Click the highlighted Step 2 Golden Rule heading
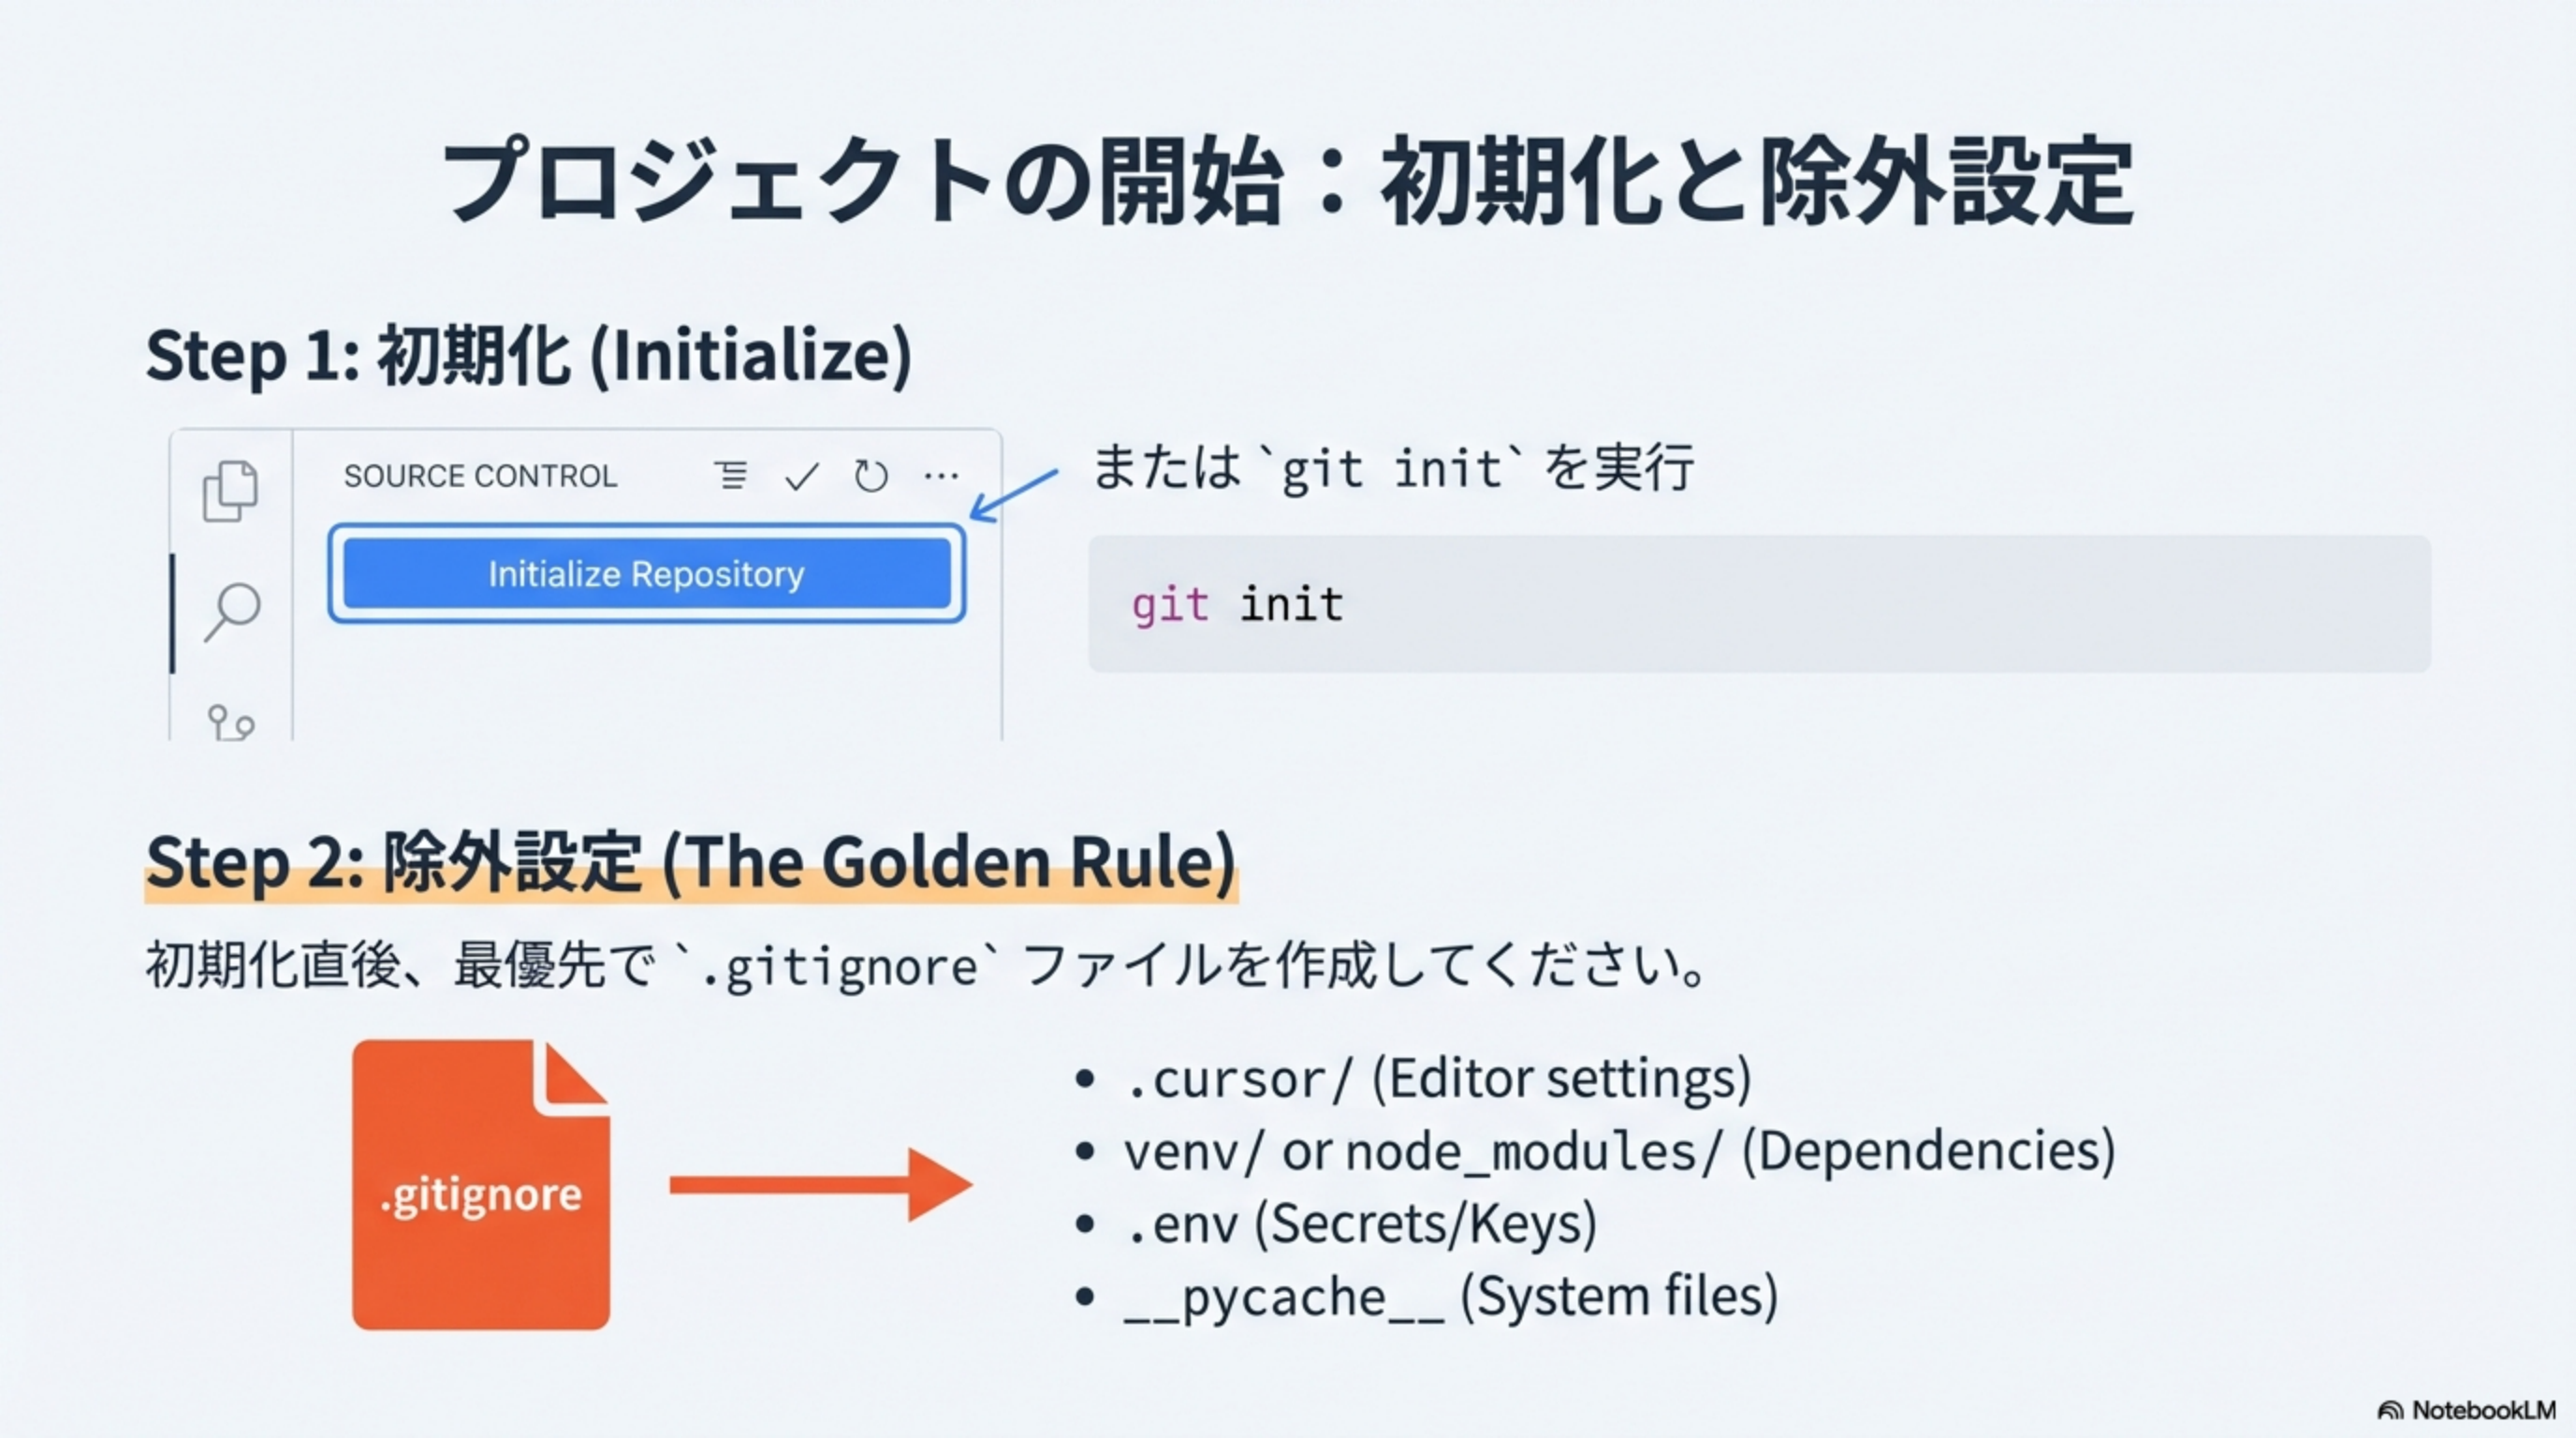Image resolution: width=2576 pixels, height=1438 pixels. [690, 863]
